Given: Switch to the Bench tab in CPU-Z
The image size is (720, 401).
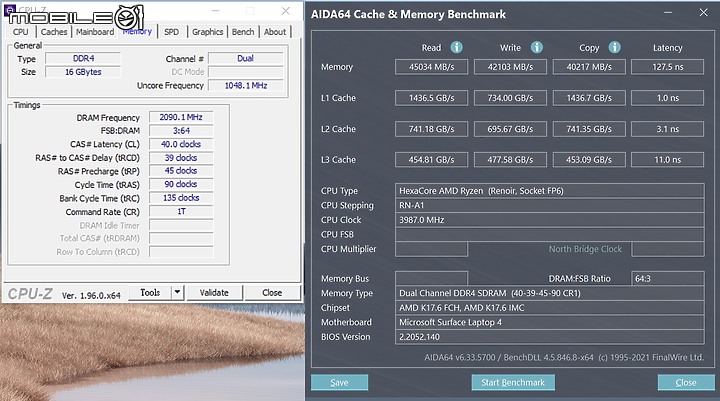Looking at the screenshot, I should [242, 32].
